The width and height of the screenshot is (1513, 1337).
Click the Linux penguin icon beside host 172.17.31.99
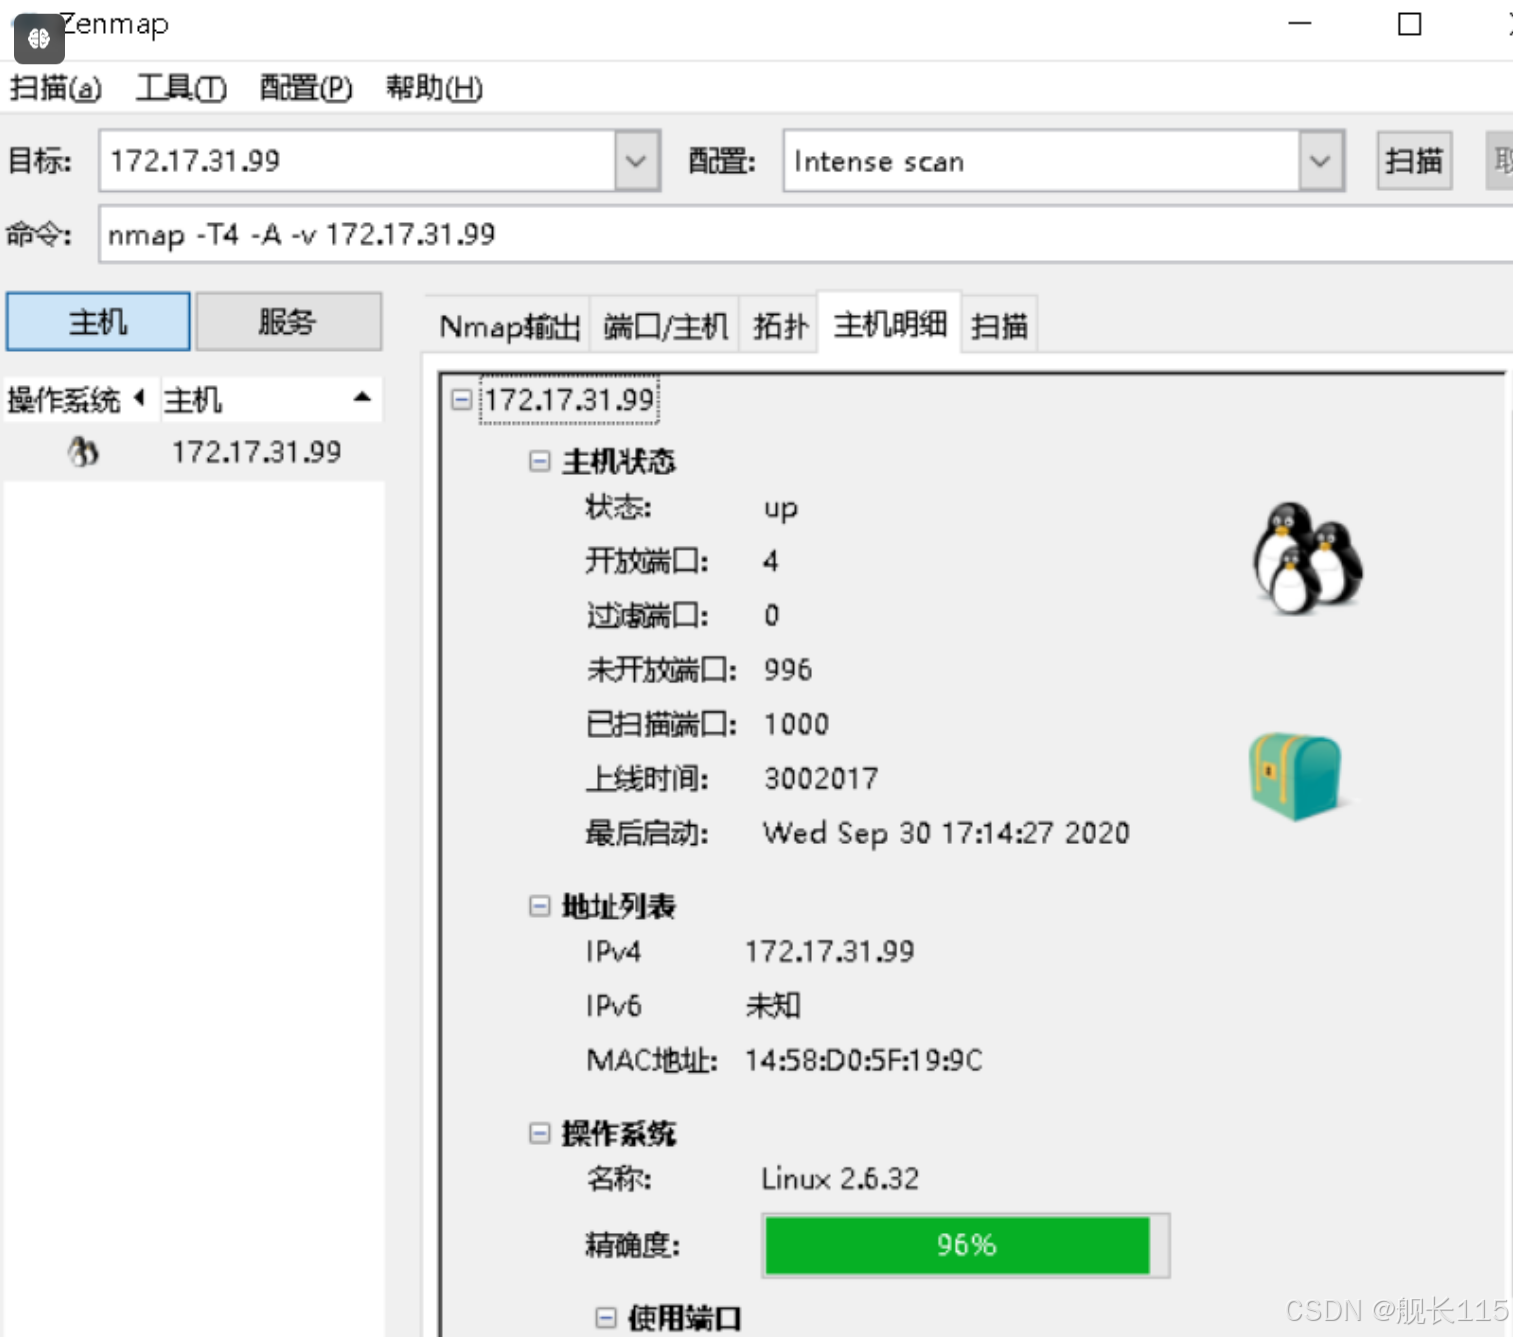[83, 452]
